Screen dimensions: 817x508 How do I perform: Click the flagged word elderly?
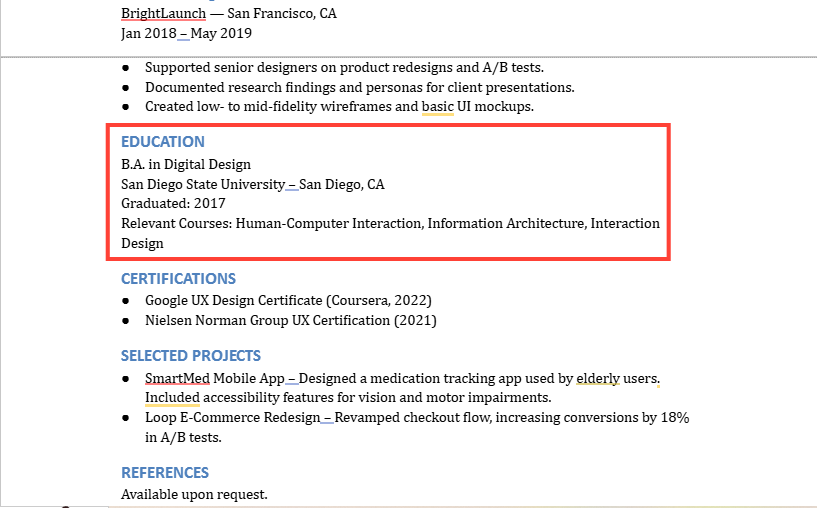[x=598, y=378]
